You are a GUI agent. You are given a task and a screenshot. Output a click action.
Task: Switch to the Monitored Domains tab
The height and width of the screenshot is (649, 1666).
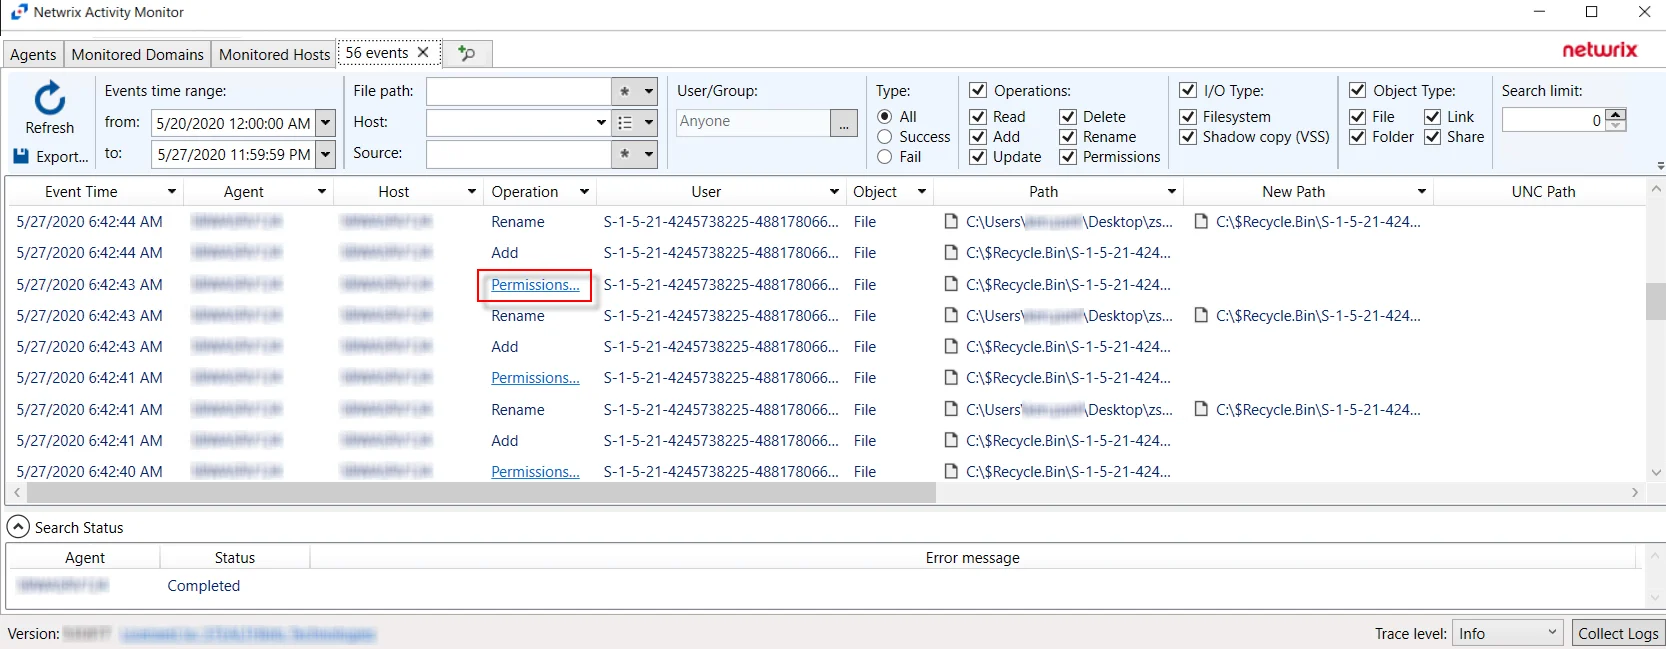pyautogui.click(x=138, y=54)
